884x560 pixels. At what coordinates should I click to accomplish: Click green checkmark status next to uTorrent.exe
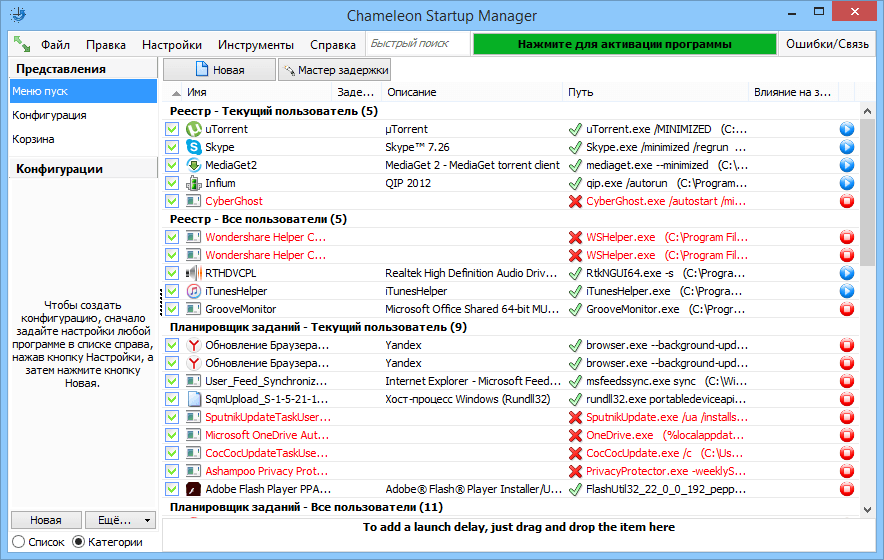[575, 129]
